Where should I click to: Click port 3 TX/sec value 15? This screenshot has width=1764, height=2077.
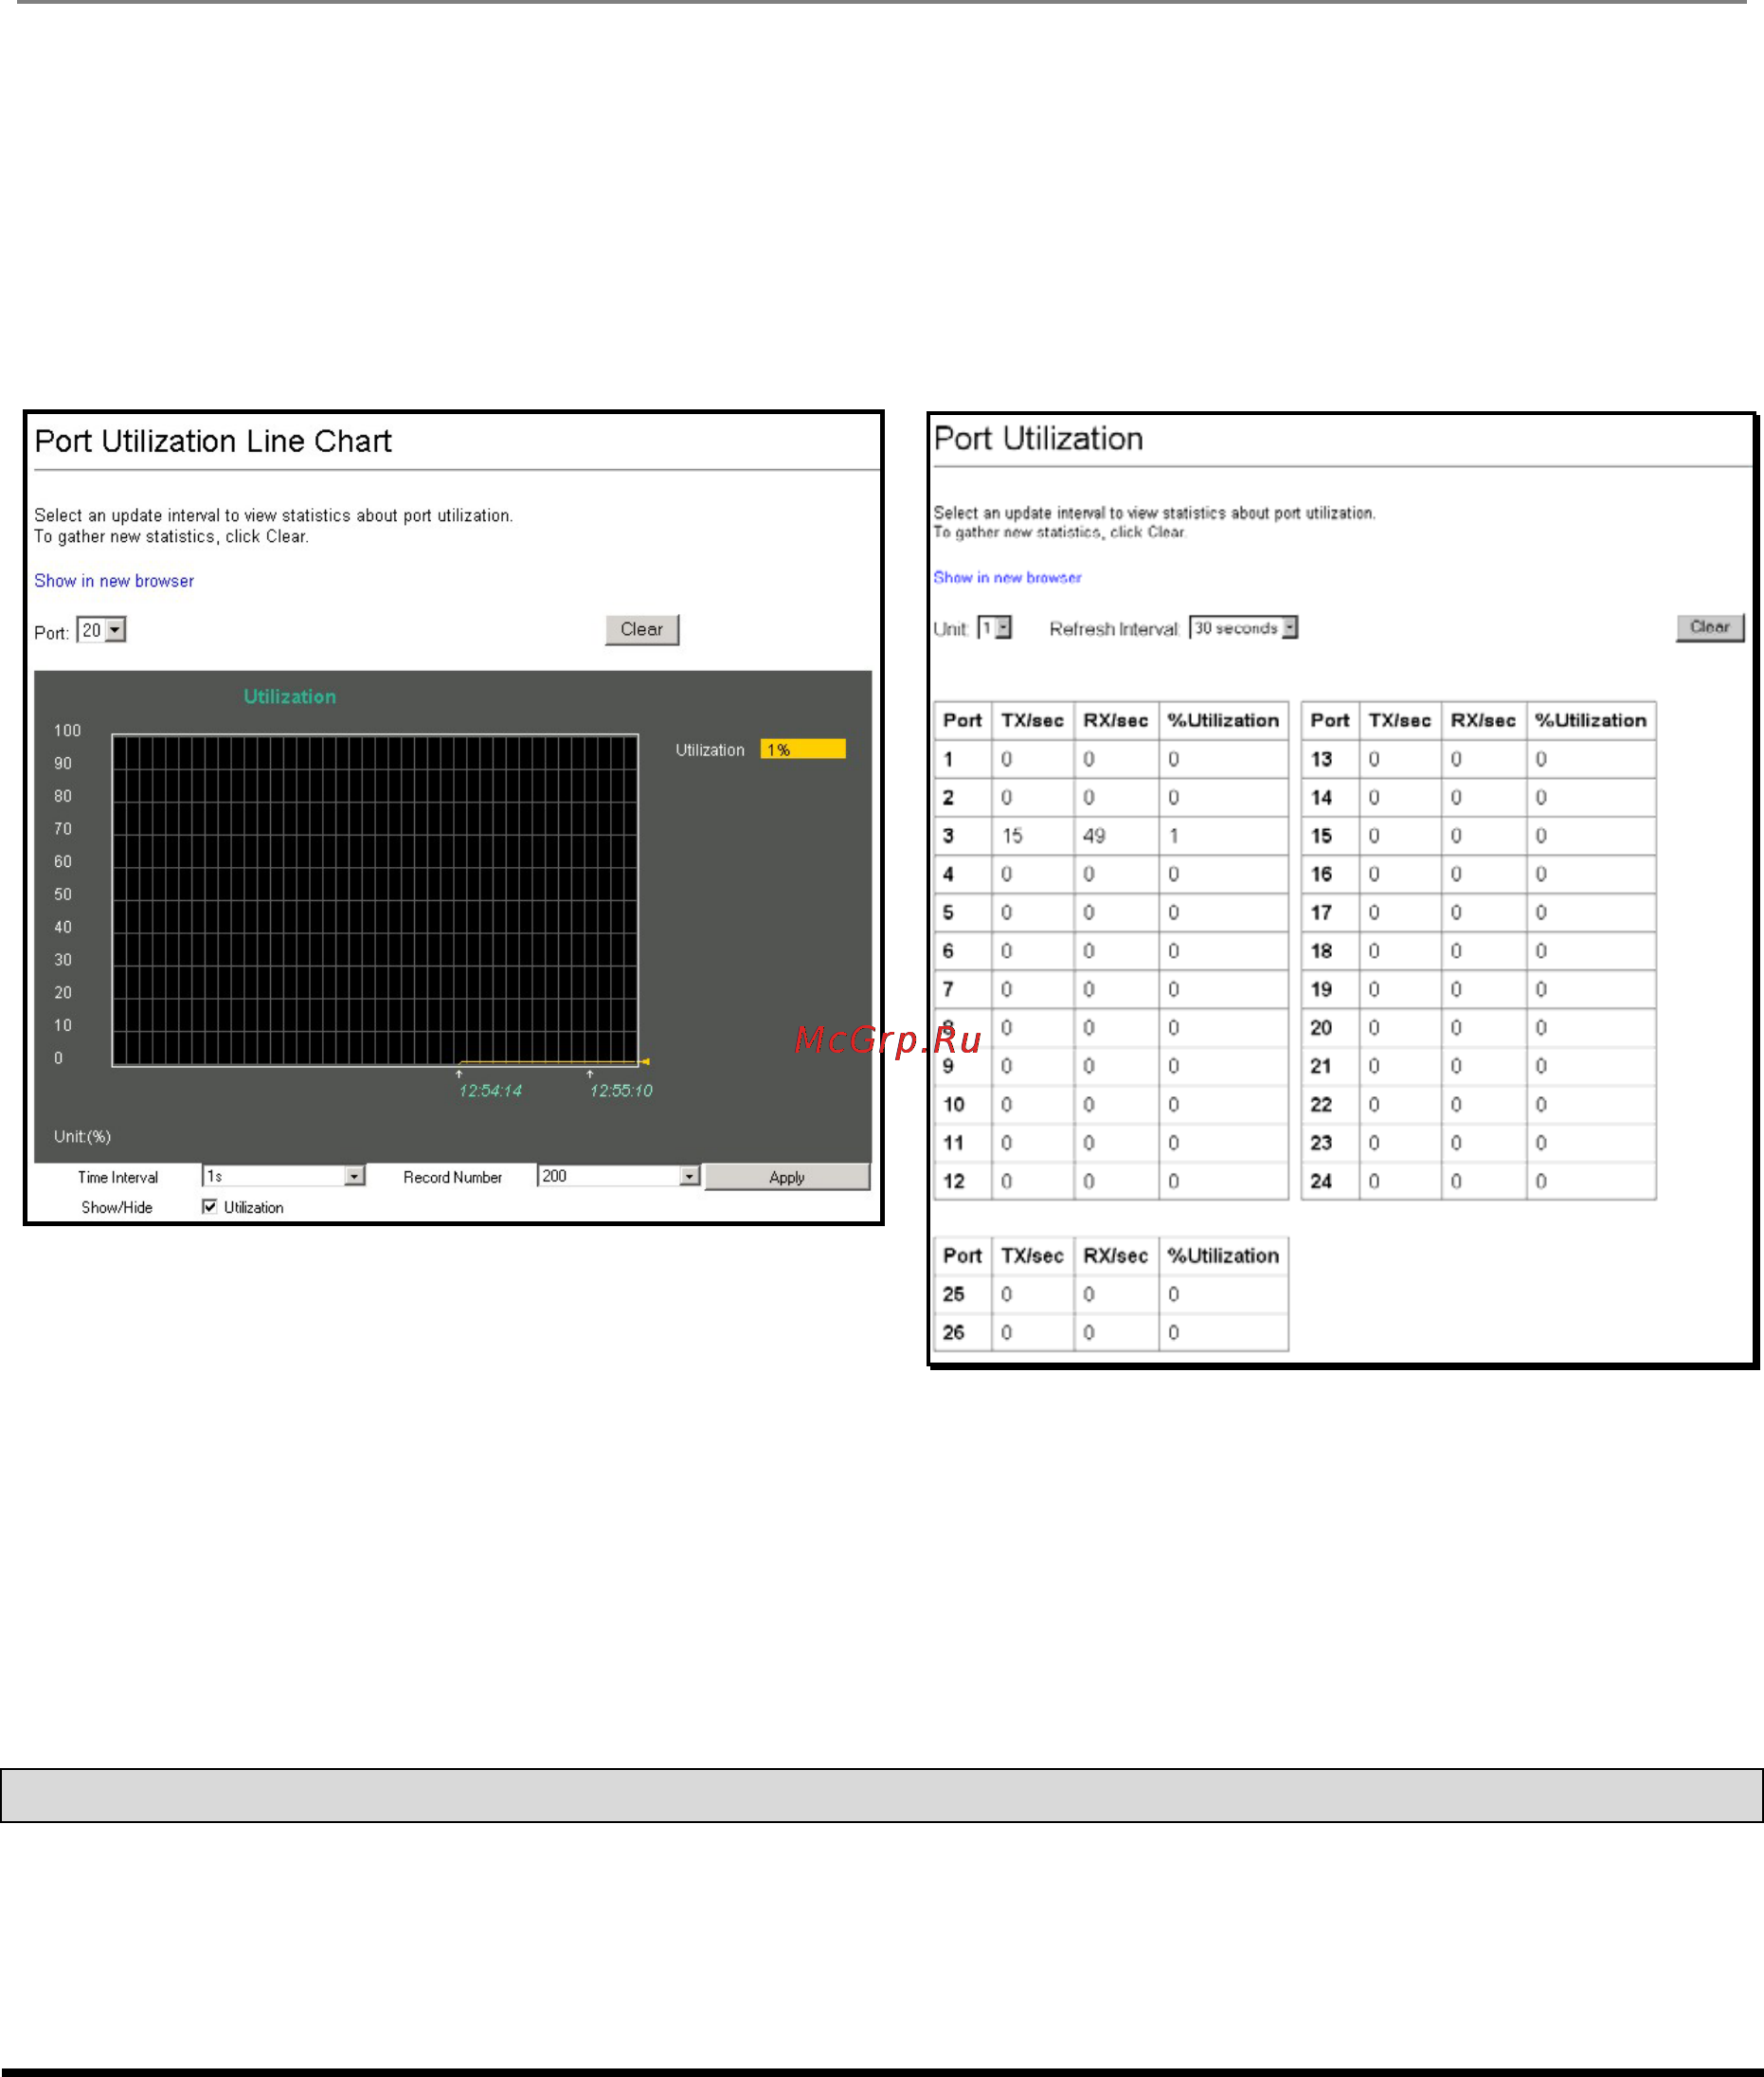tap(1012, 836)
